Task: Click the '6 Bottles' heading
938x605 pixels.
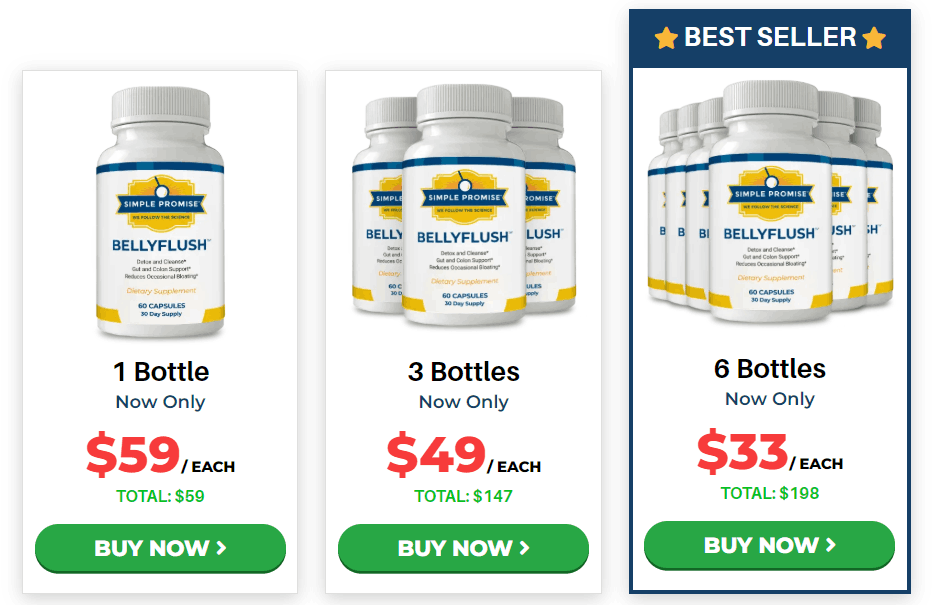Action: (770, 369)
